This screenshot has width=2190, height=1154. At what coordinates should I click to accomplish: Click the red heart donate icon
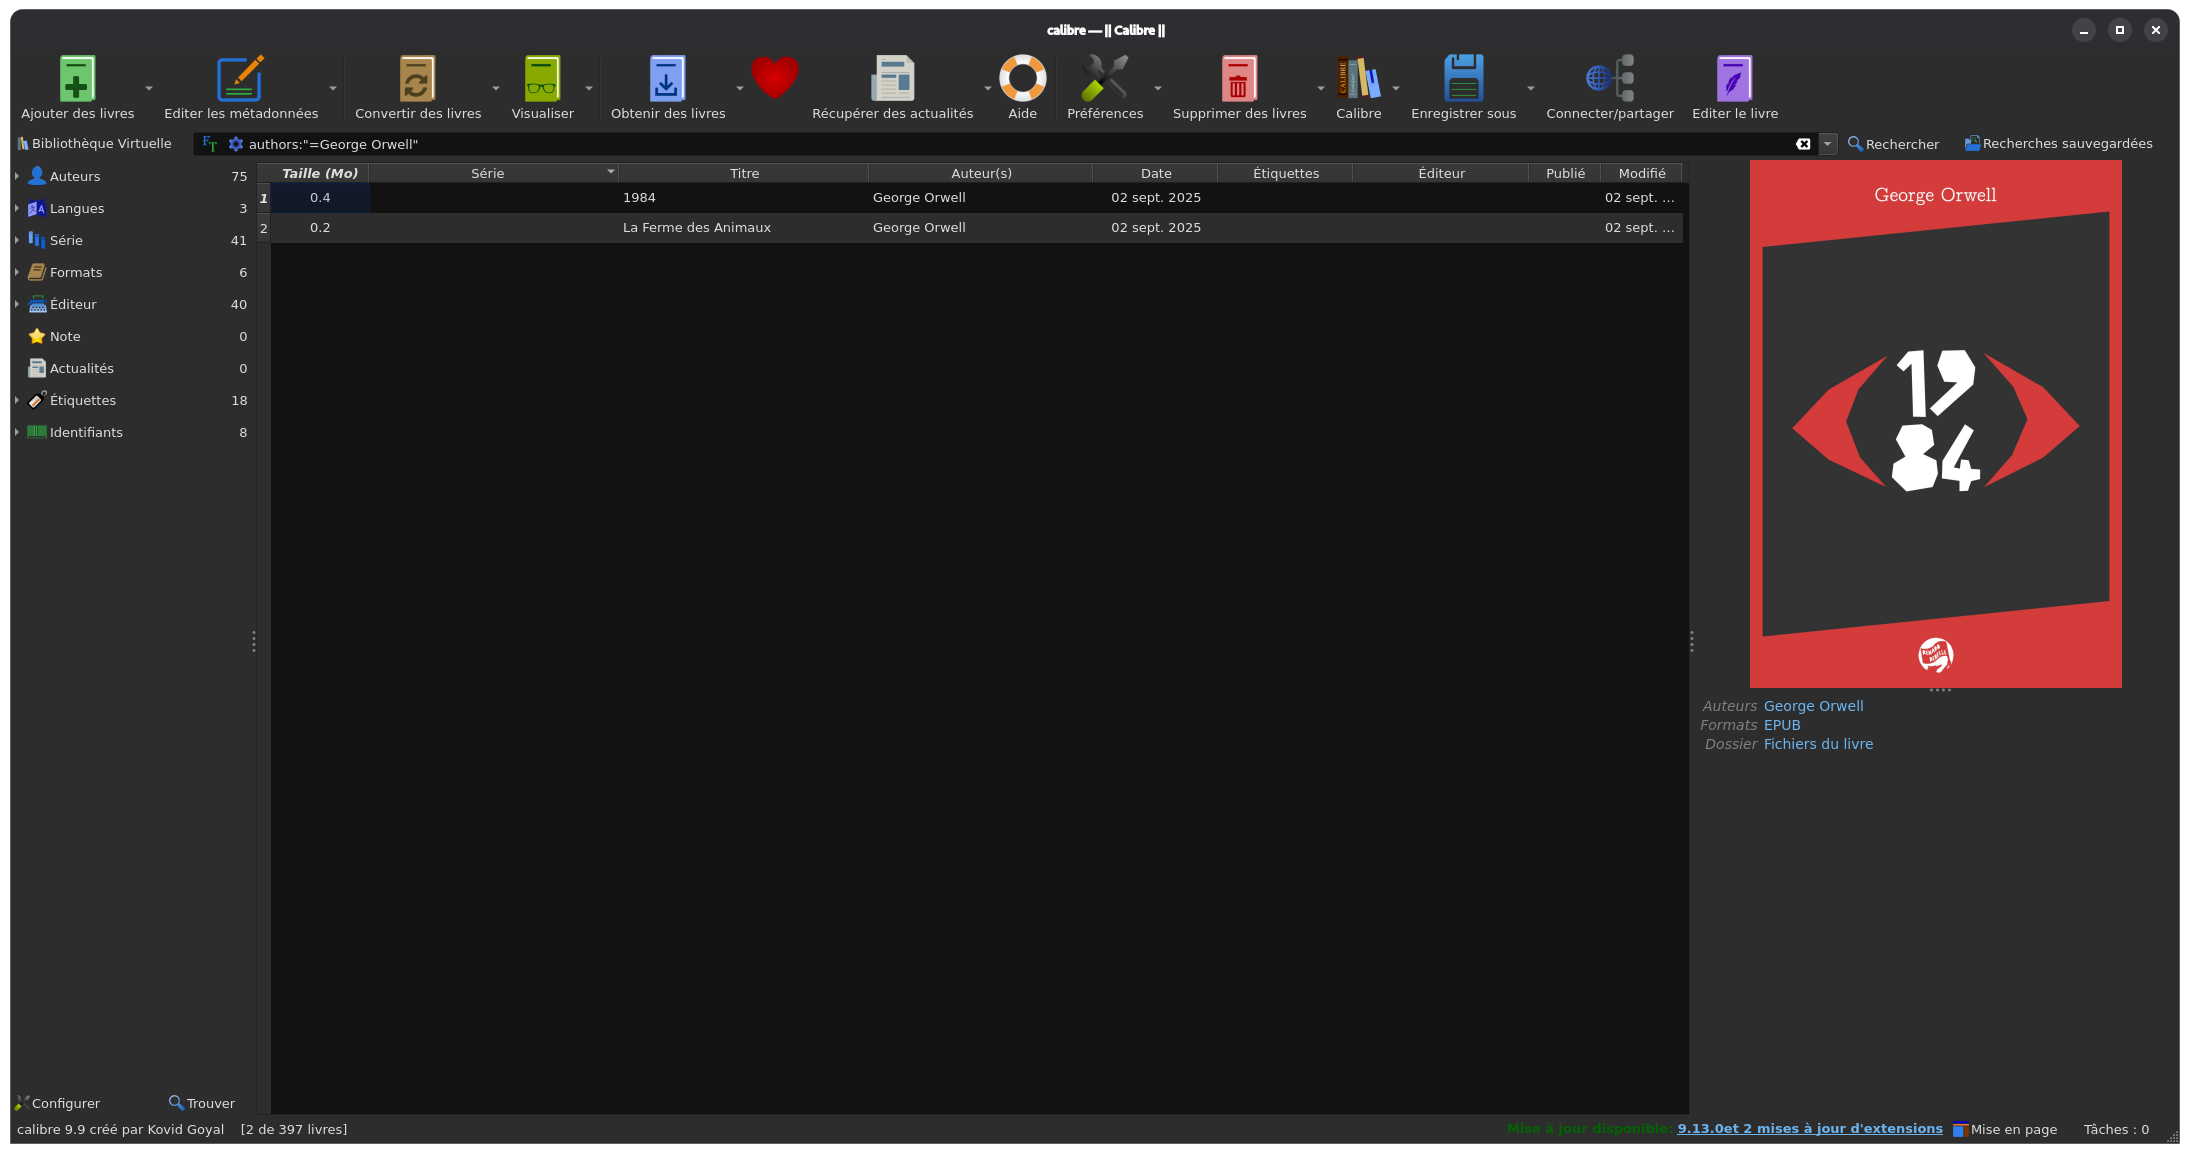point(775,78)
